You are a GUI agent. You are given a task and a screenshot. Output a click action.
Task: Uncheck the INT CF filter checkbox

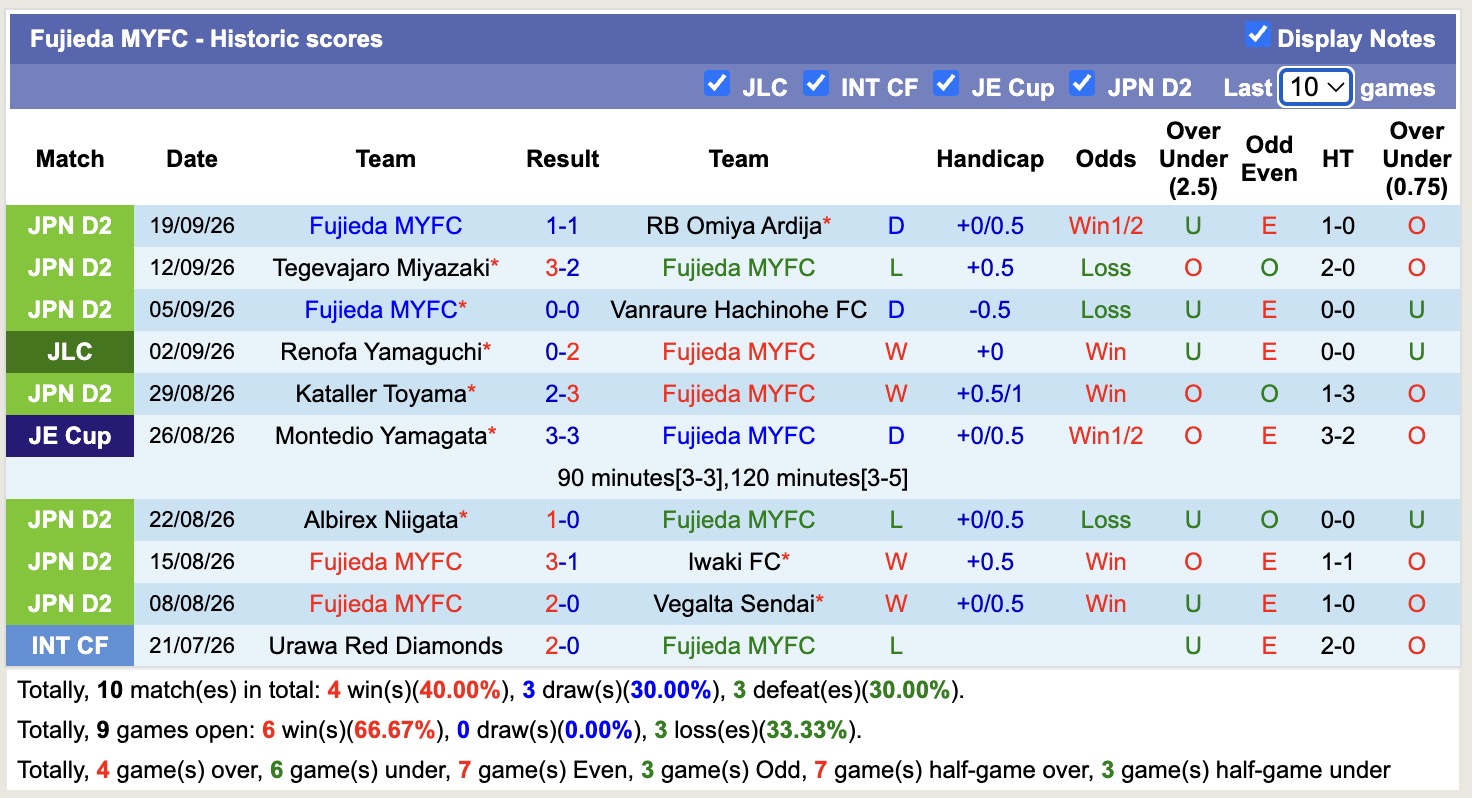pyautogui.click(x=816, y=83)
